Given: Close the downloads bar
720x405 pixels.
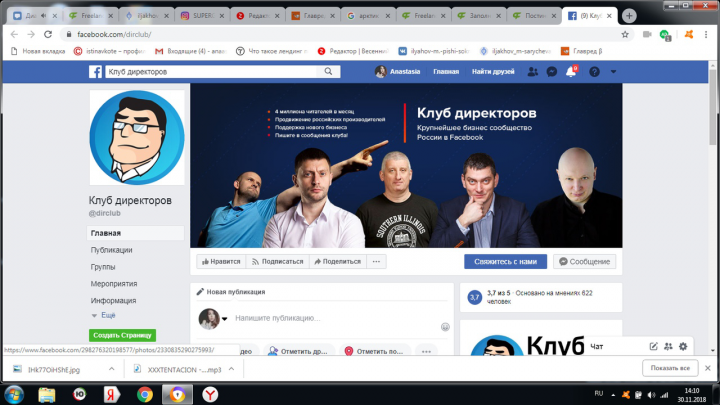Looking at the screenshot, I should tap(708, 368).
